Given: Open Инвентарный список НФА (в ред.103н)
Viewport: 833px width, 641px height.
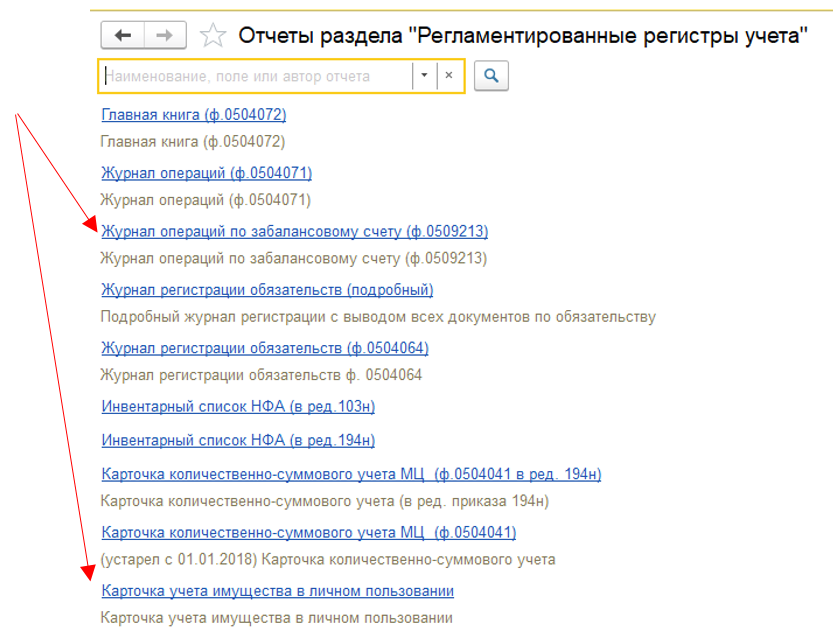Looking at the screenshot, I should 238,406.
